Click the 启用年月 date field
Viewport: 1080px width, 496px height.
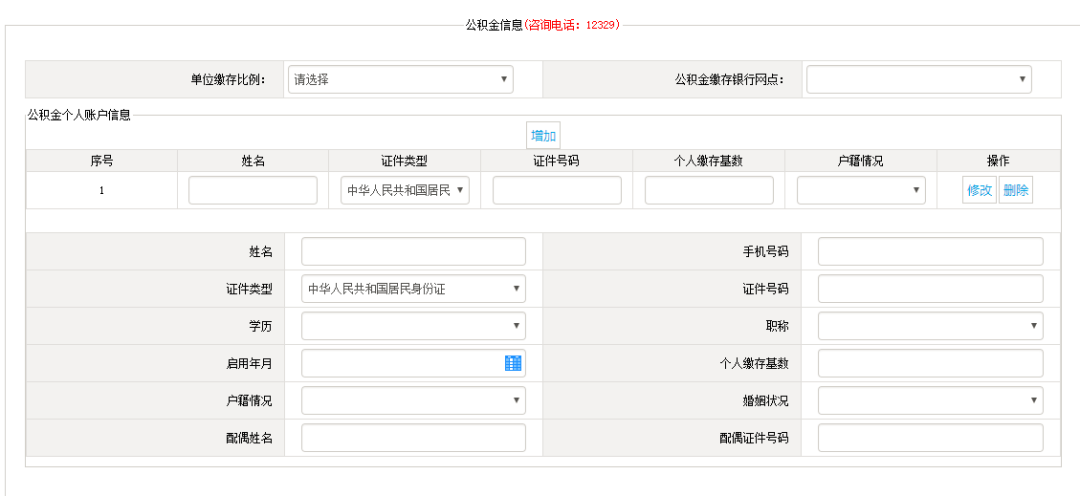413,363
